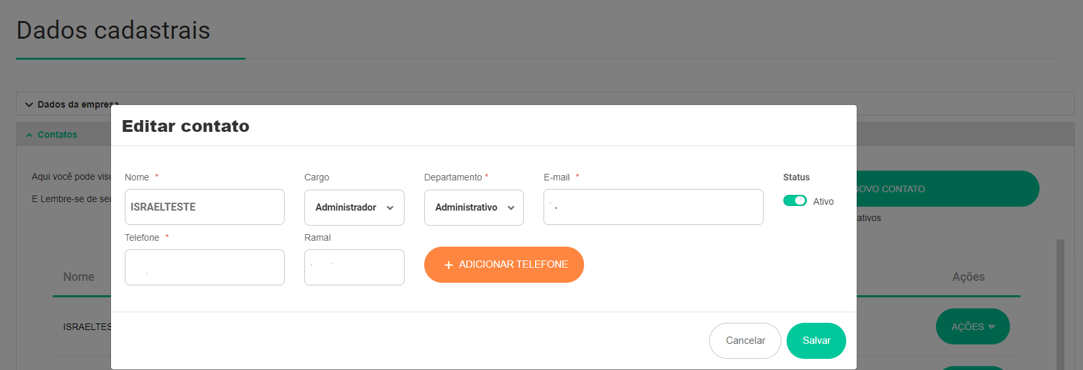
Task: Click the E-mail input field
Action: click(653, 207)
